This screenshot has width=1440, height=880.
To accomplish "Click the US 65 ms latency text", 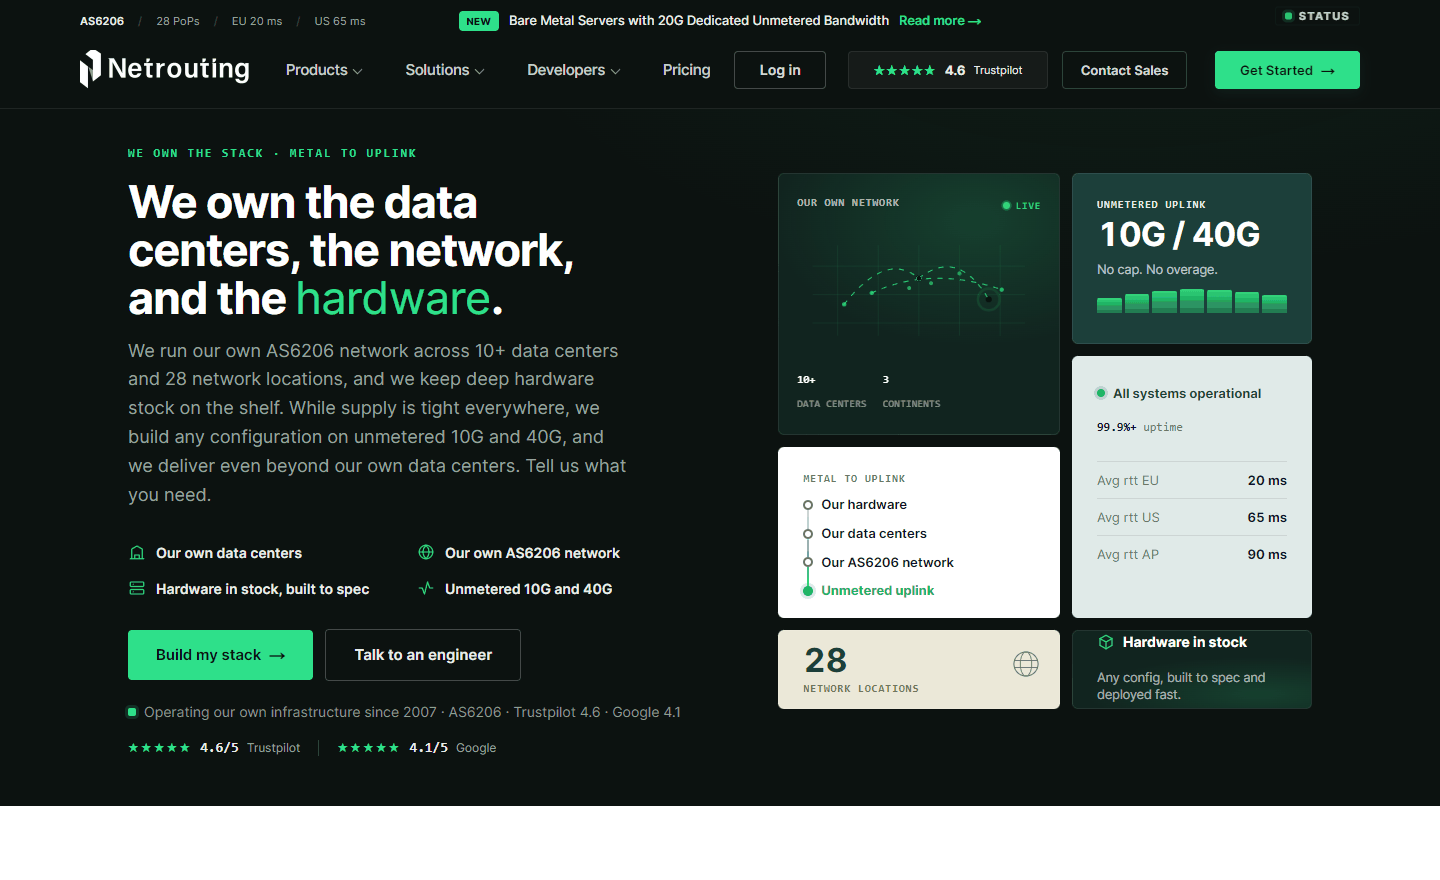I will coord(340,21).
